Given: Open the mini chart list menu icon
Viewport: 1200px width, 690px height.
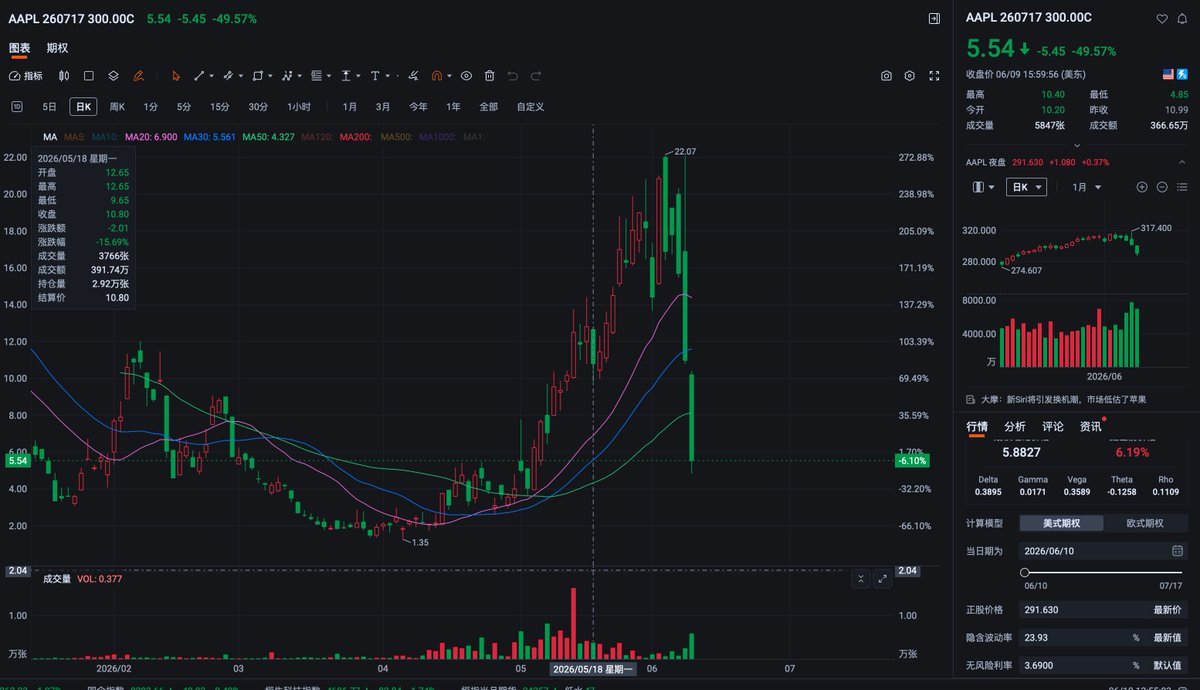Looking at the screenshot, I should pyautogui.click(x=1182, y=187).
